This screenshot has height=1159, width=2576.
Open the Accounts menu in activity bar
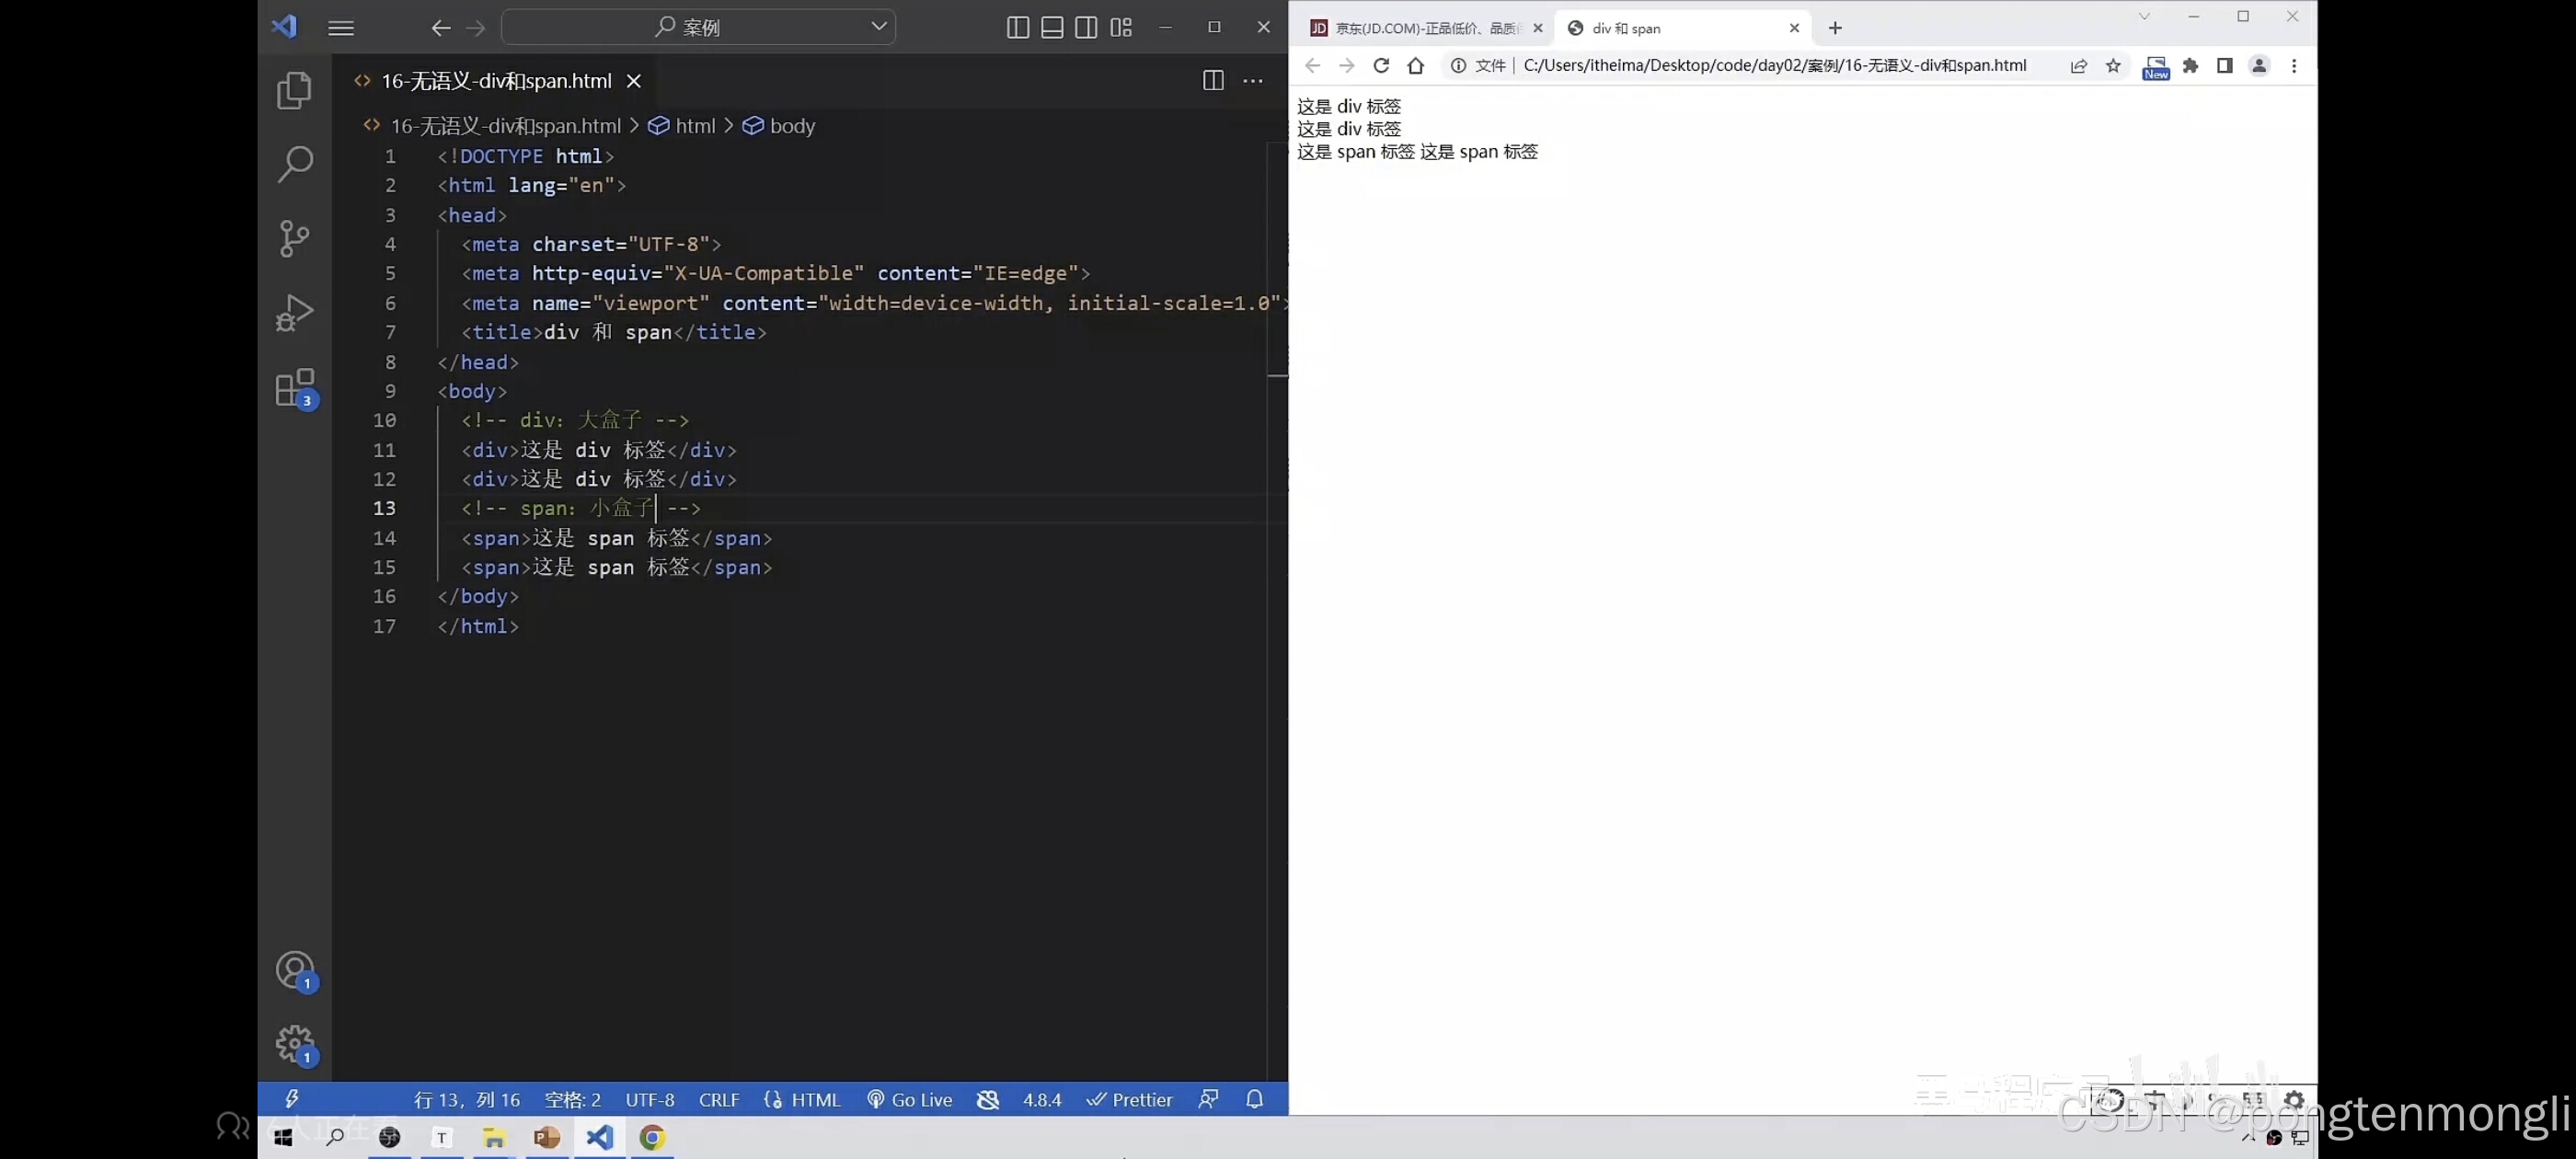point(294,970)
